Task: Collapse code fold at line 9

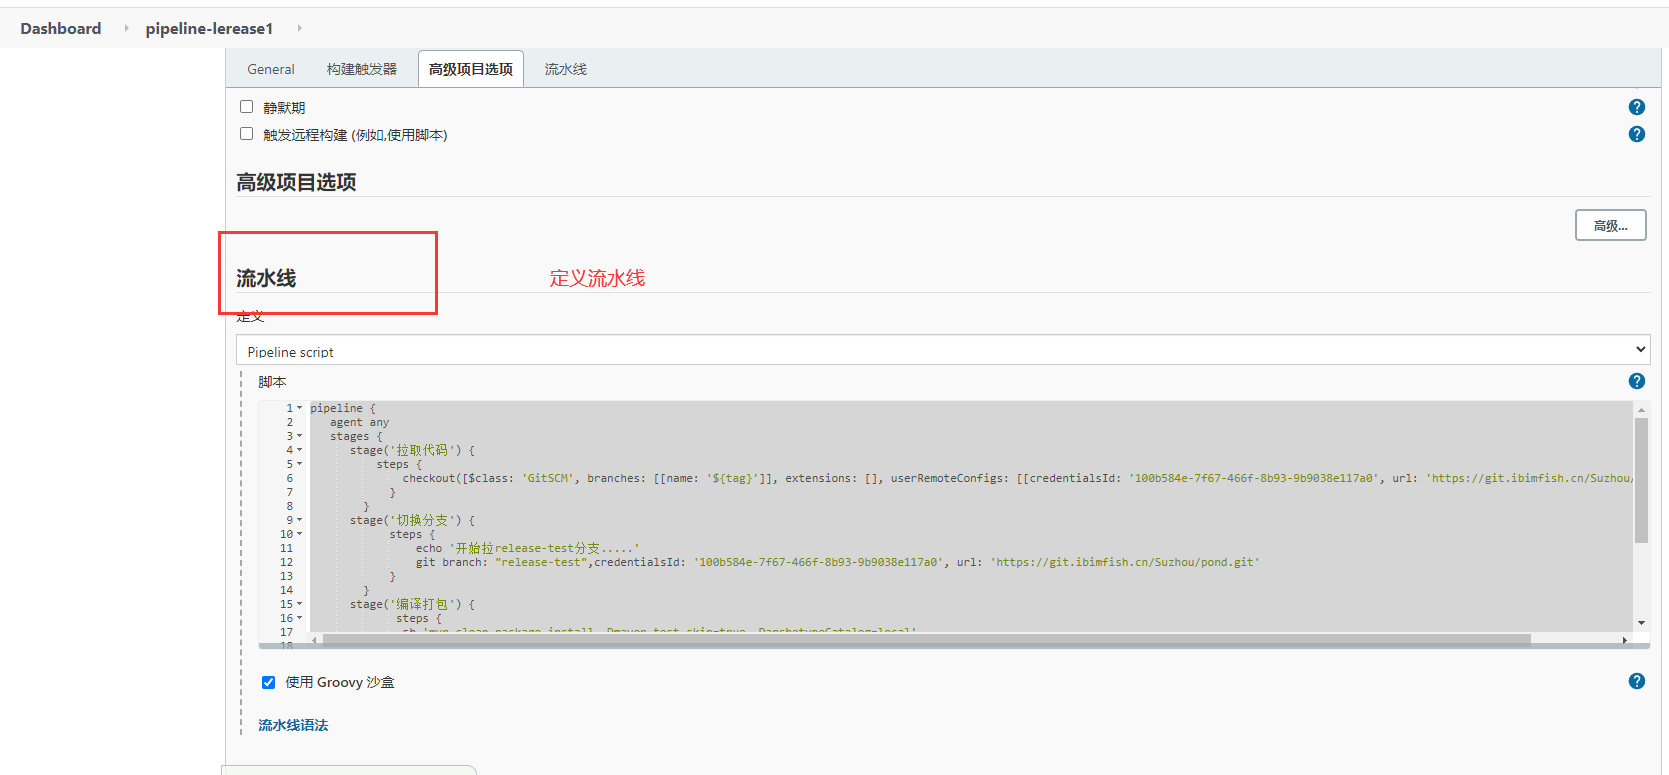Action: point(299,520)
